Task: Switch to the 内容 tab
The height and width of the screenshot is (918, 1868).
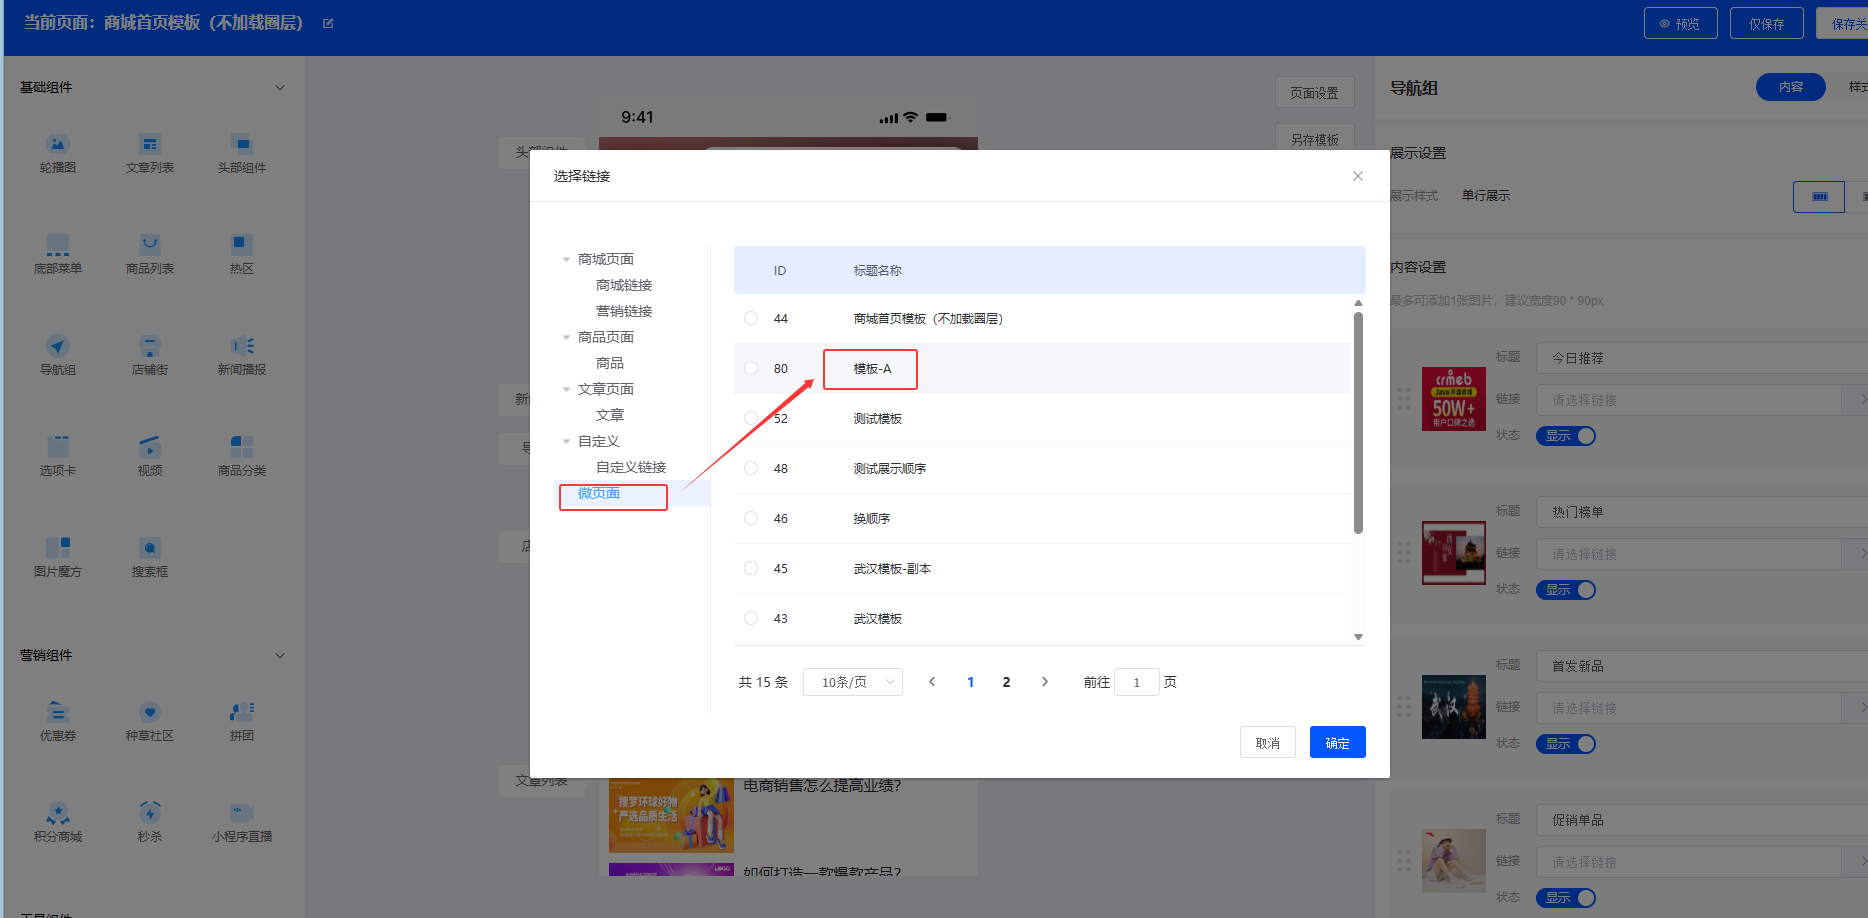Action: (1790, 87)
